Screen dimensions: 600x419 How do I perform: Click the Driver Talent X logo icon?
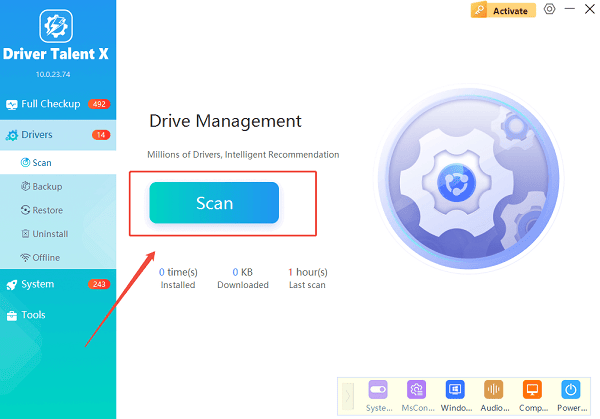tap(56, 26)
